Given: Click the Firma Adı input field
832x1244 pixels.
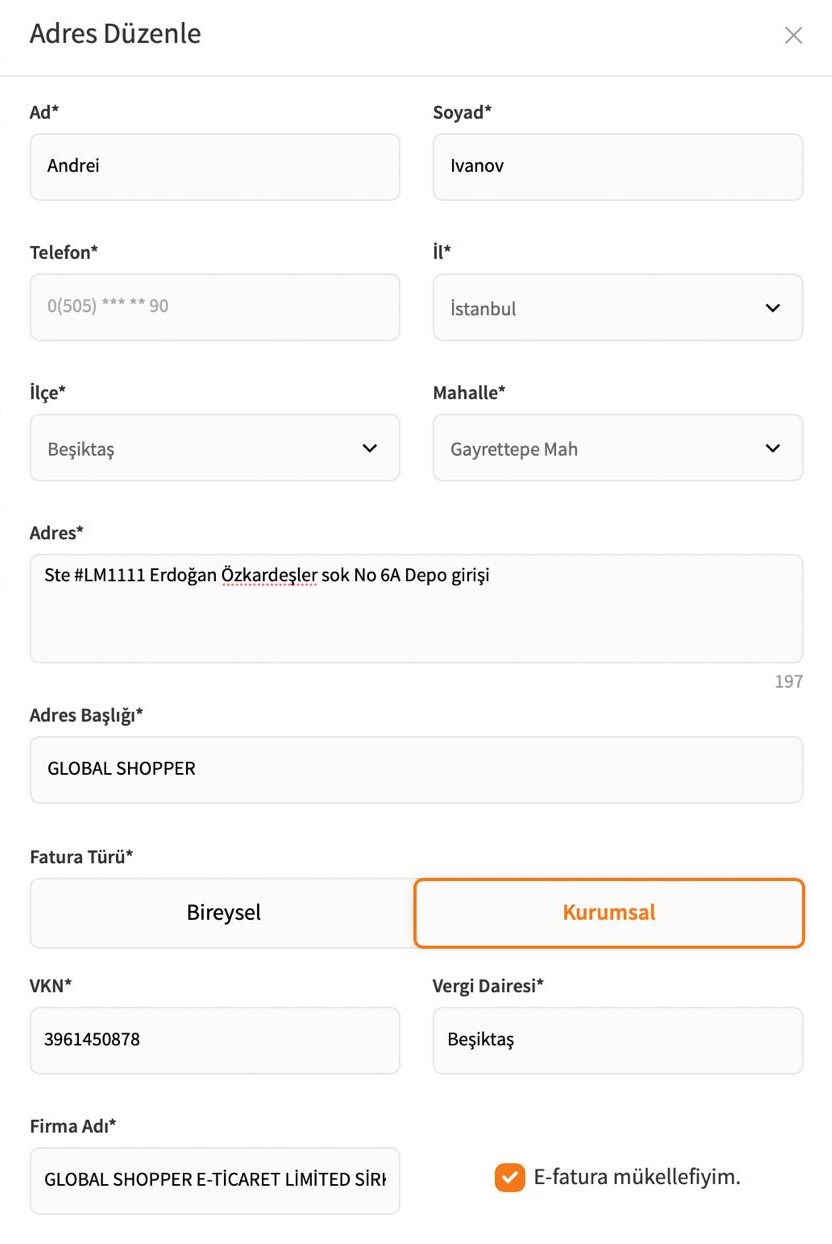Looking at the screenshot, I should tap(214, 1180).
